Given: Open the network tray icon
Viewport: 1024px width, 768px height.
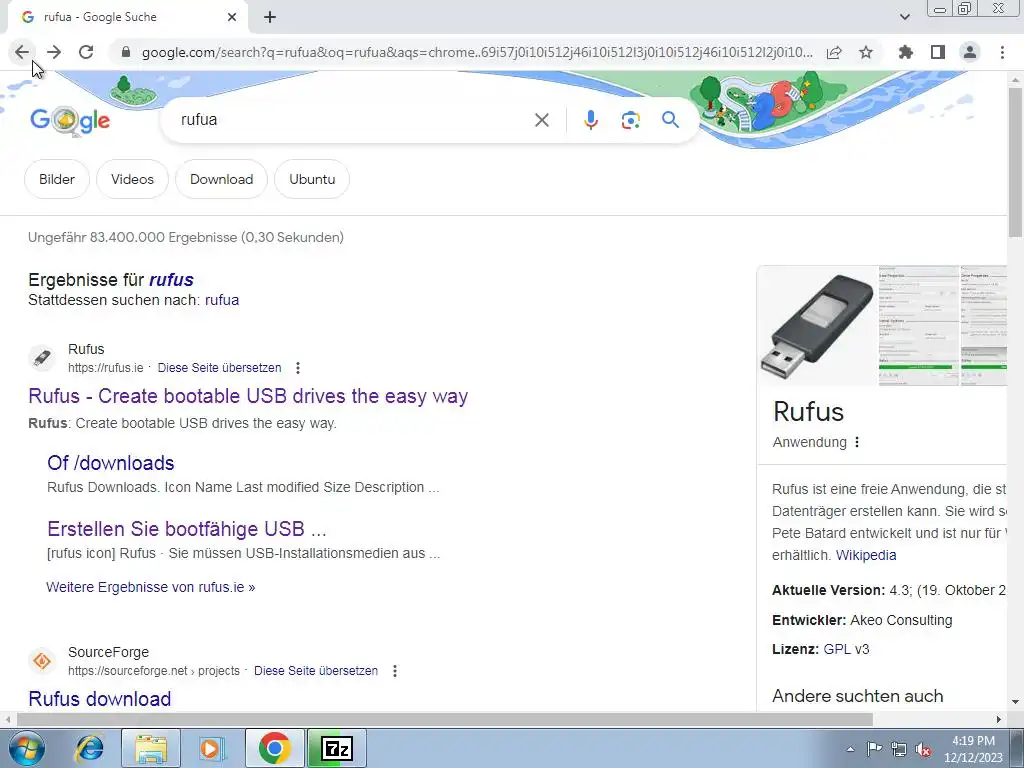Looking at the screenshot, I should [899, 749].
